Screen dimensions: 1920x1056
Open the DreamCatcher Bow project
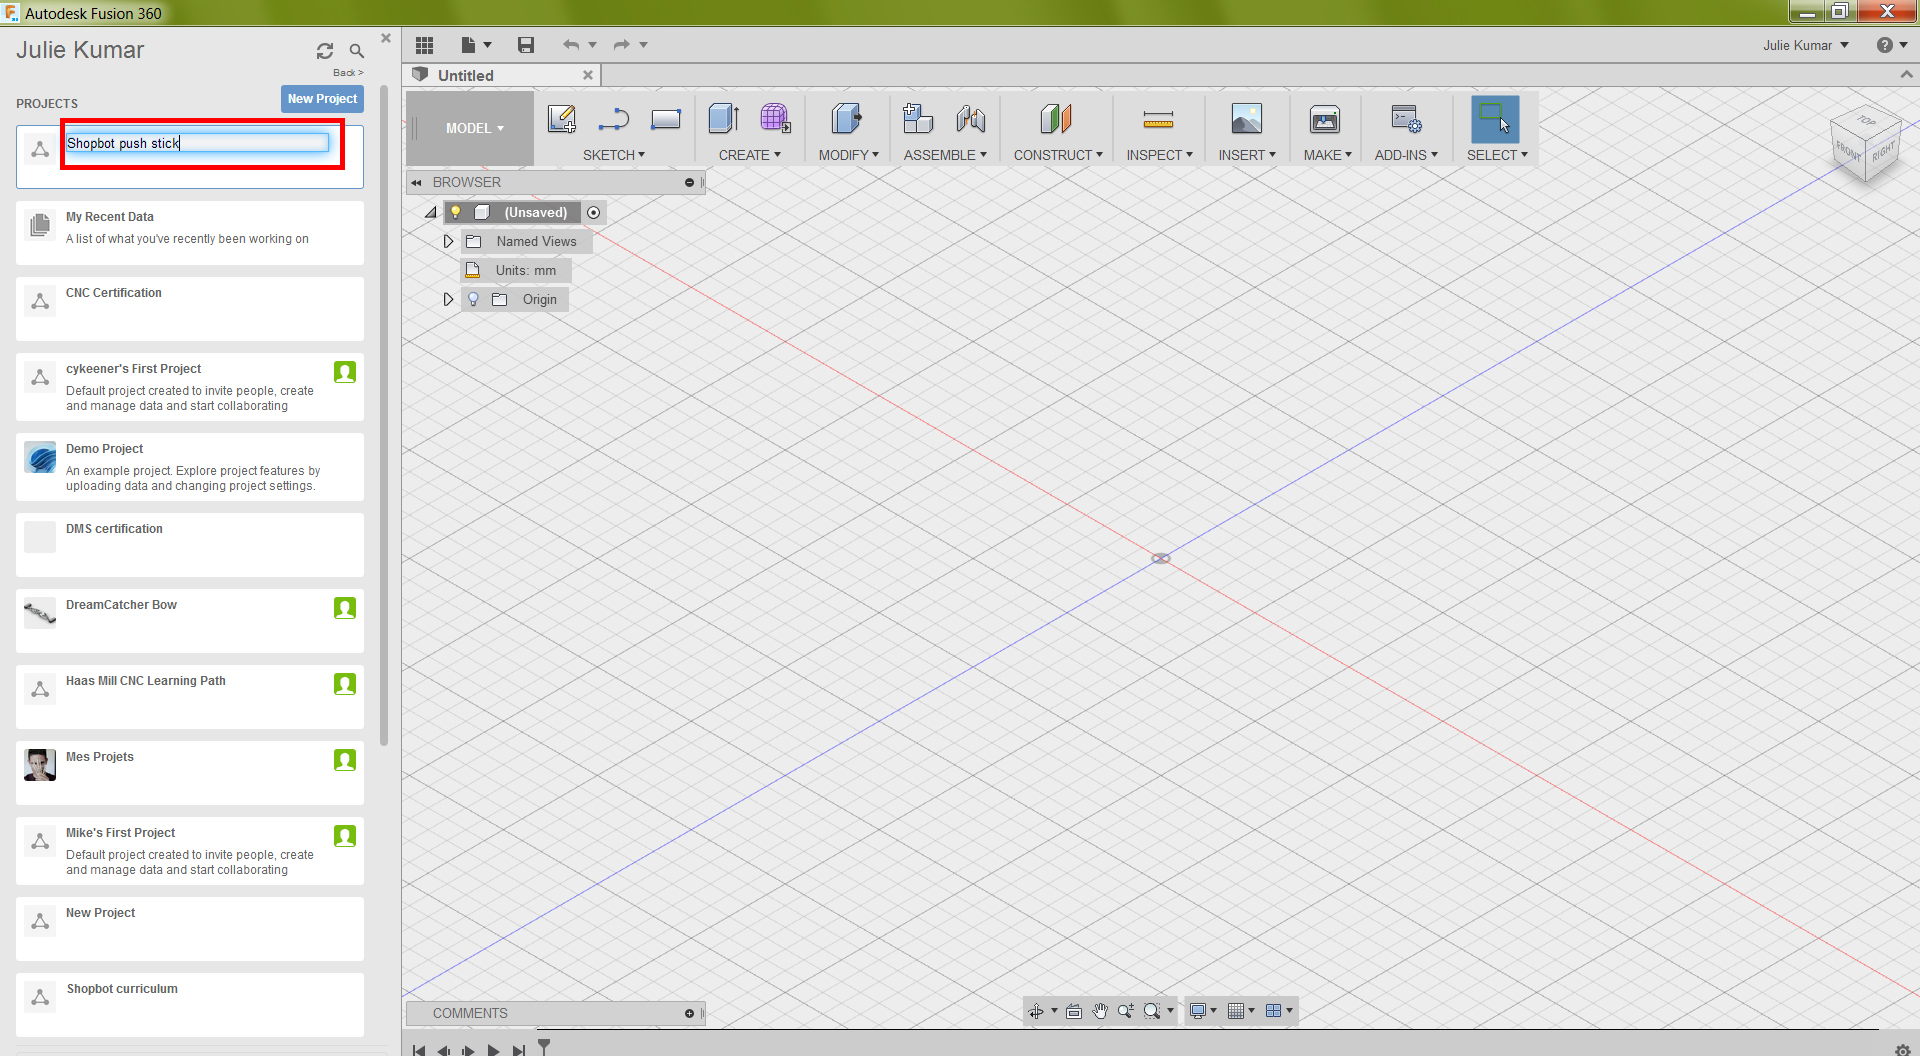pyautogui.click(x=190, y=621)
